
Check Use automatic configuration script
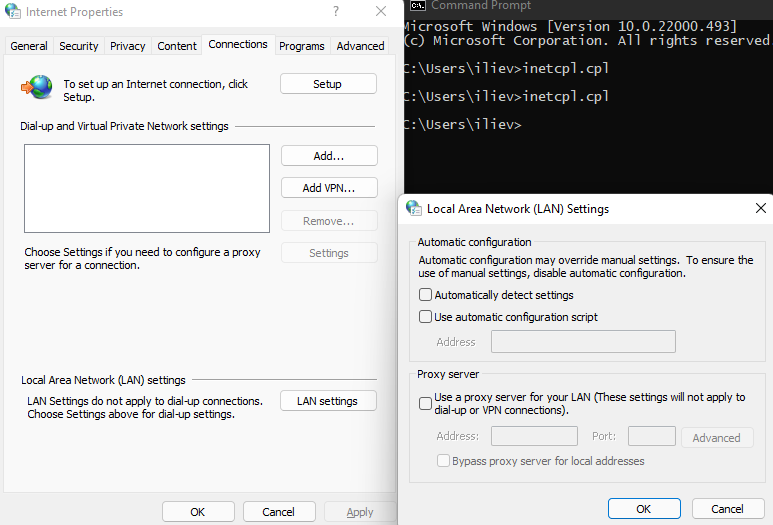click(x=426, y=317)
